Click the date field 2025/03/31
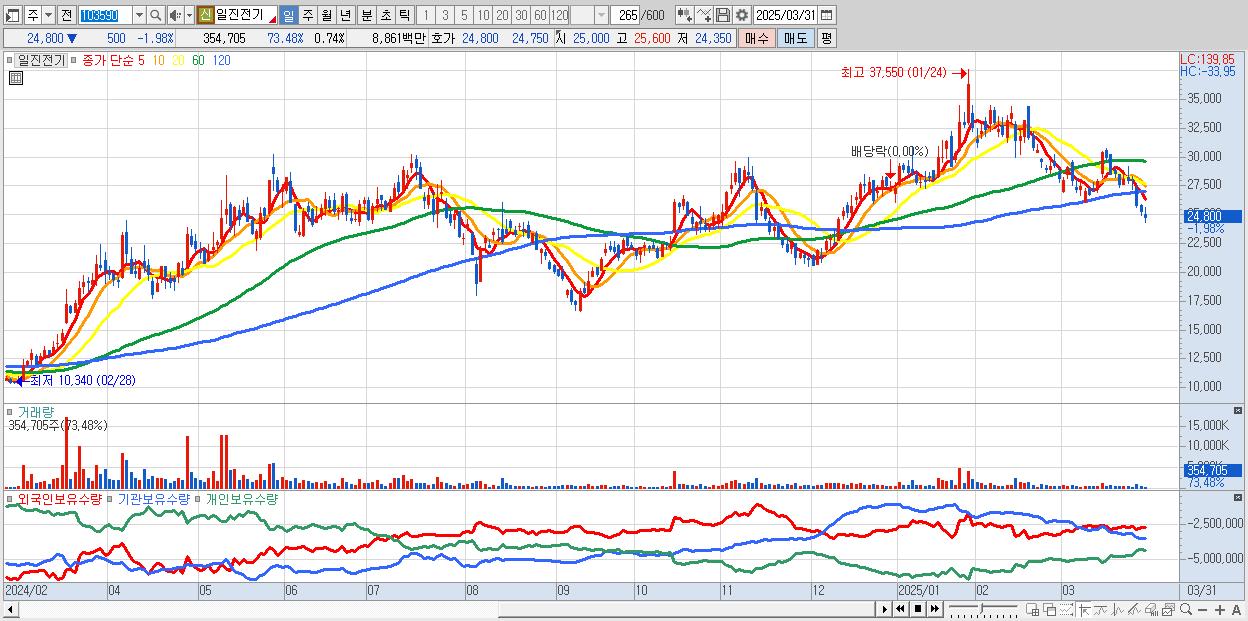Viewport: 1248px width, 621px height. pos(785,15)
